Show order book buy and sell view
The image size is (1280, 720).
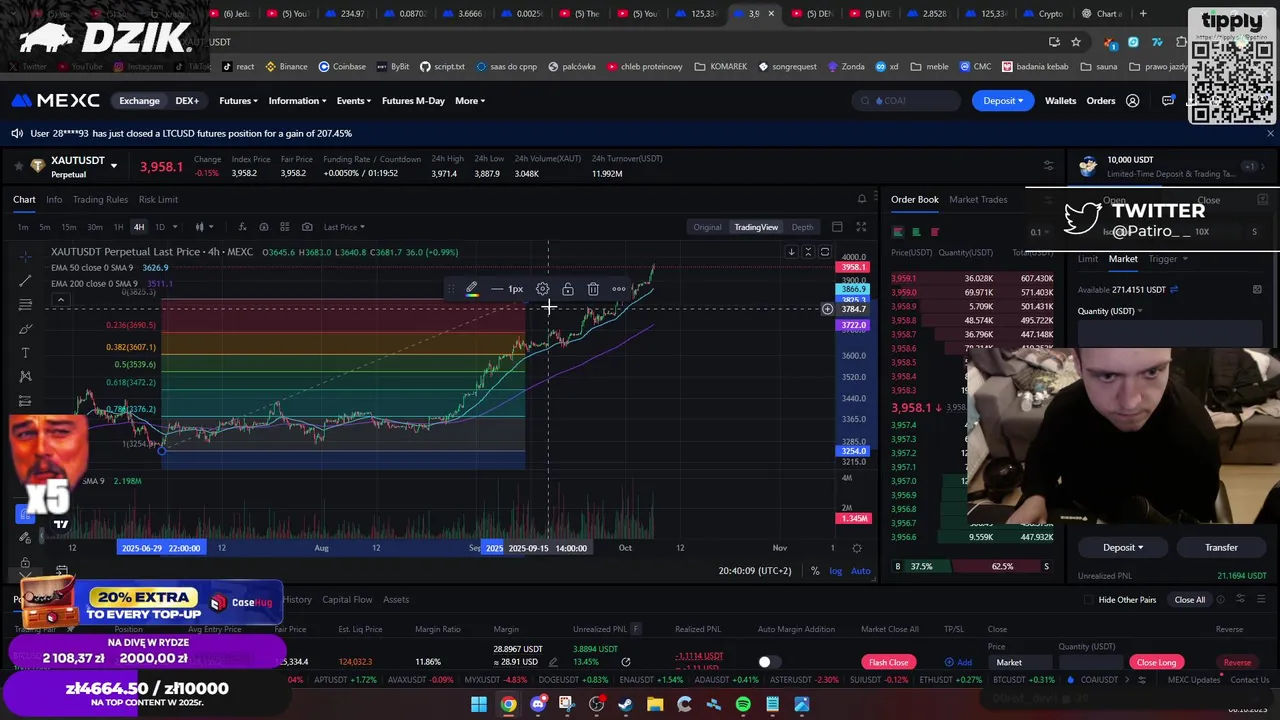coord(898,232)
